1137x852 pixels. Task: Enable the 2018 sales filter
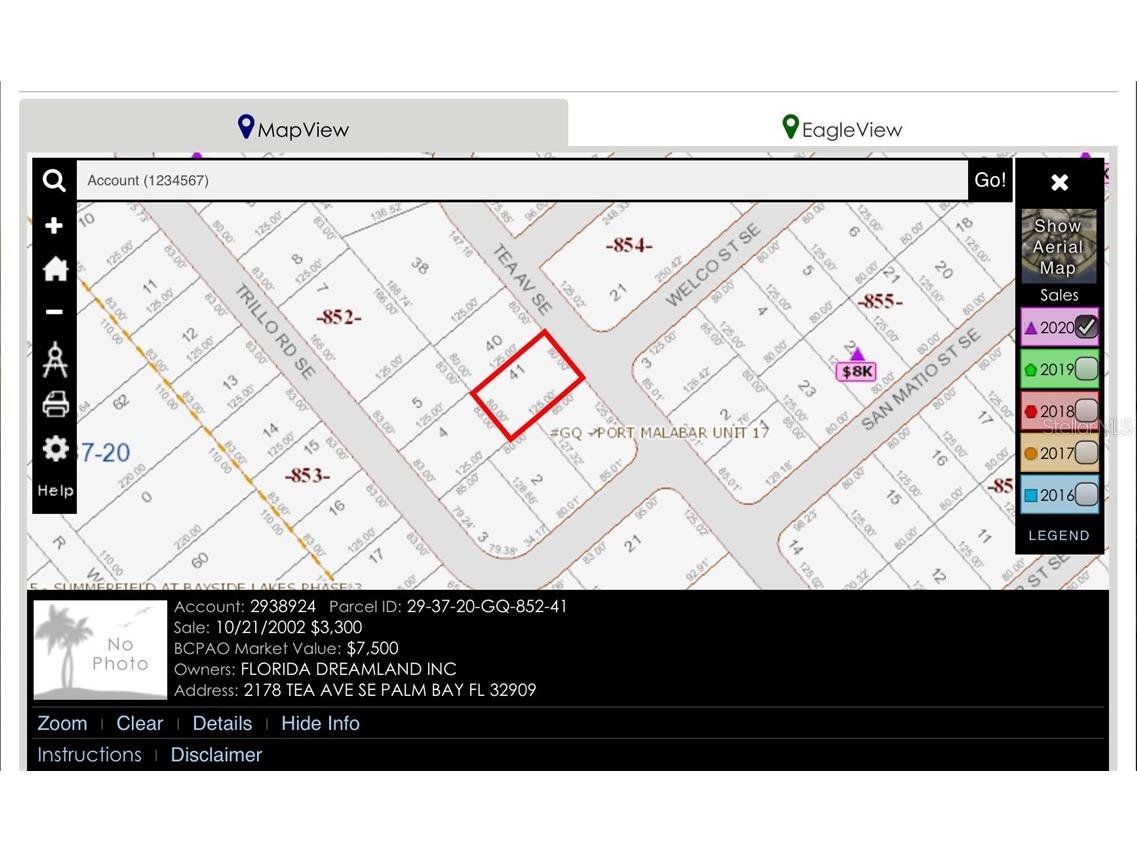tap(1085, 411)
